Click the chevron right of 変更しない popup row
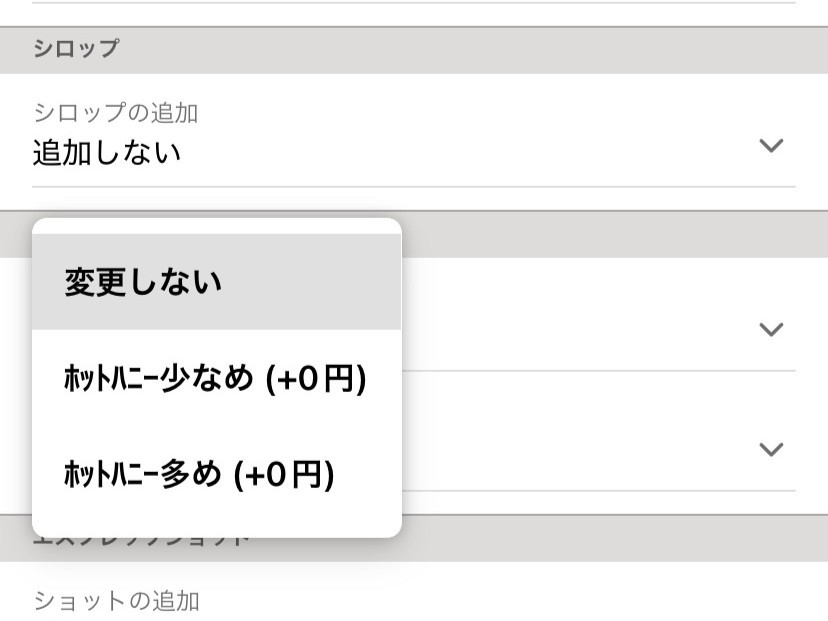 769,330
